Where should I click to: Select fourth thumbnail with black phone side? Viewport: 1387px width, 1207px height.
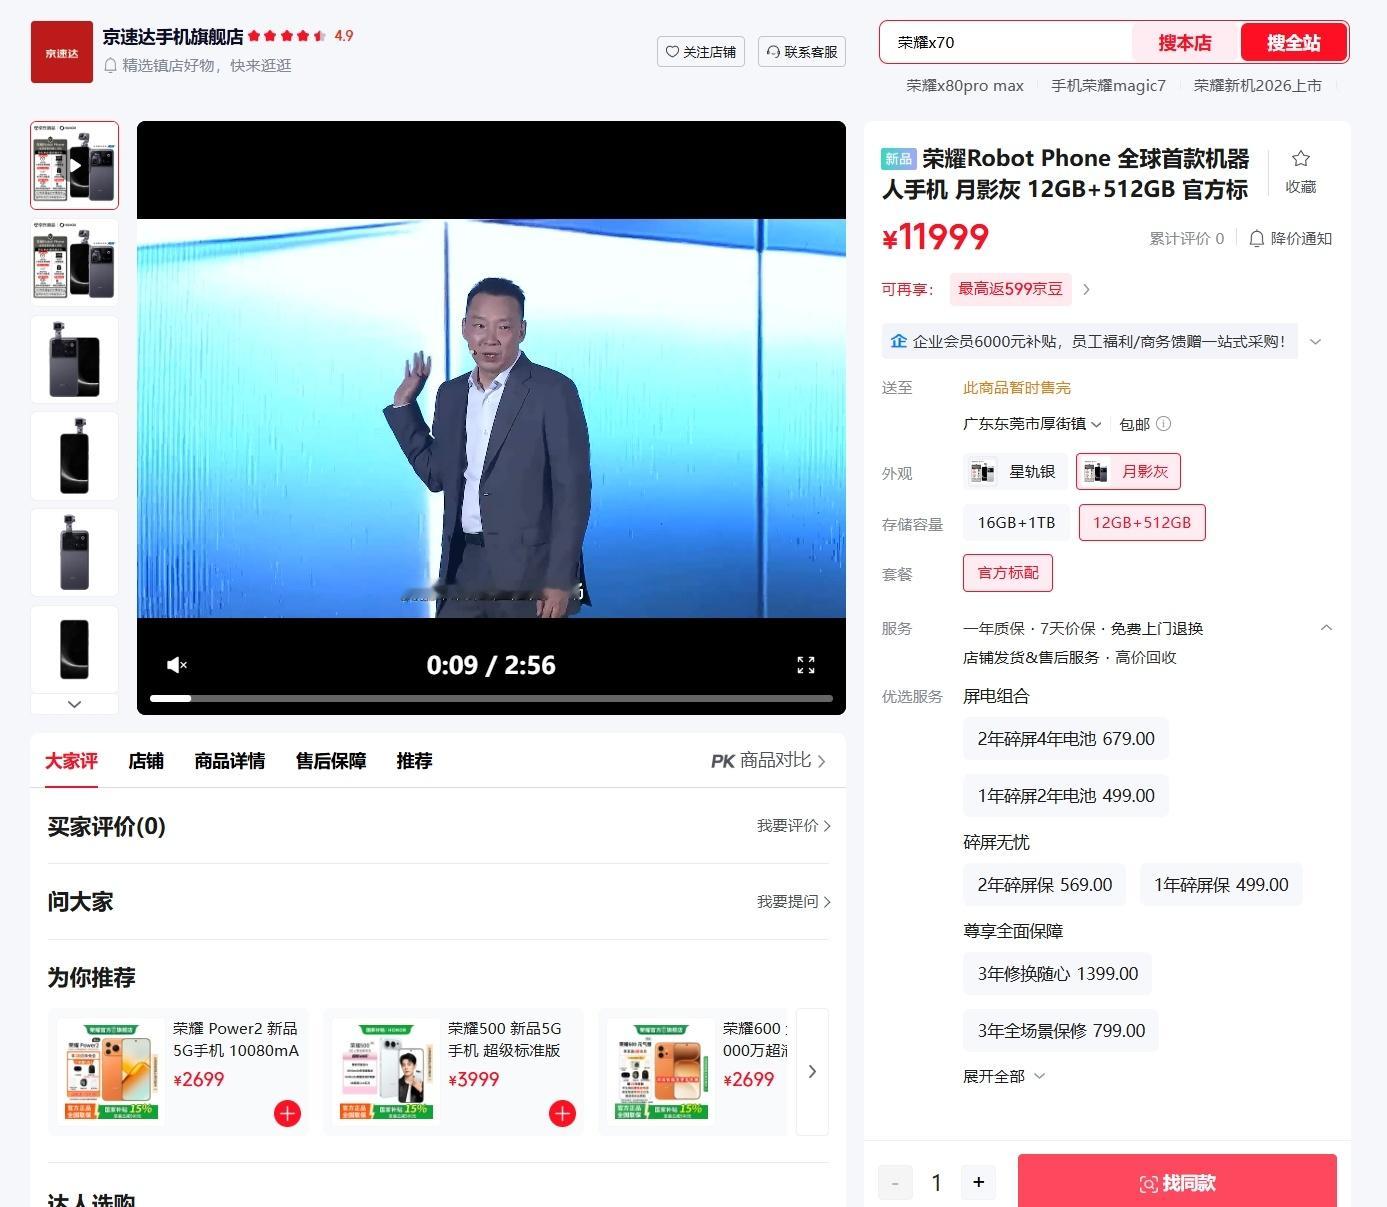pyautogui.click(x=74, y=456)
